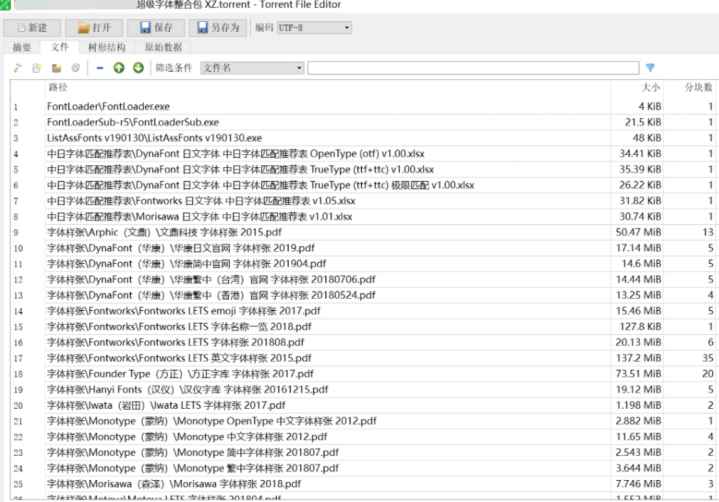
Task: Click the add file page icon
Action: 37,68
